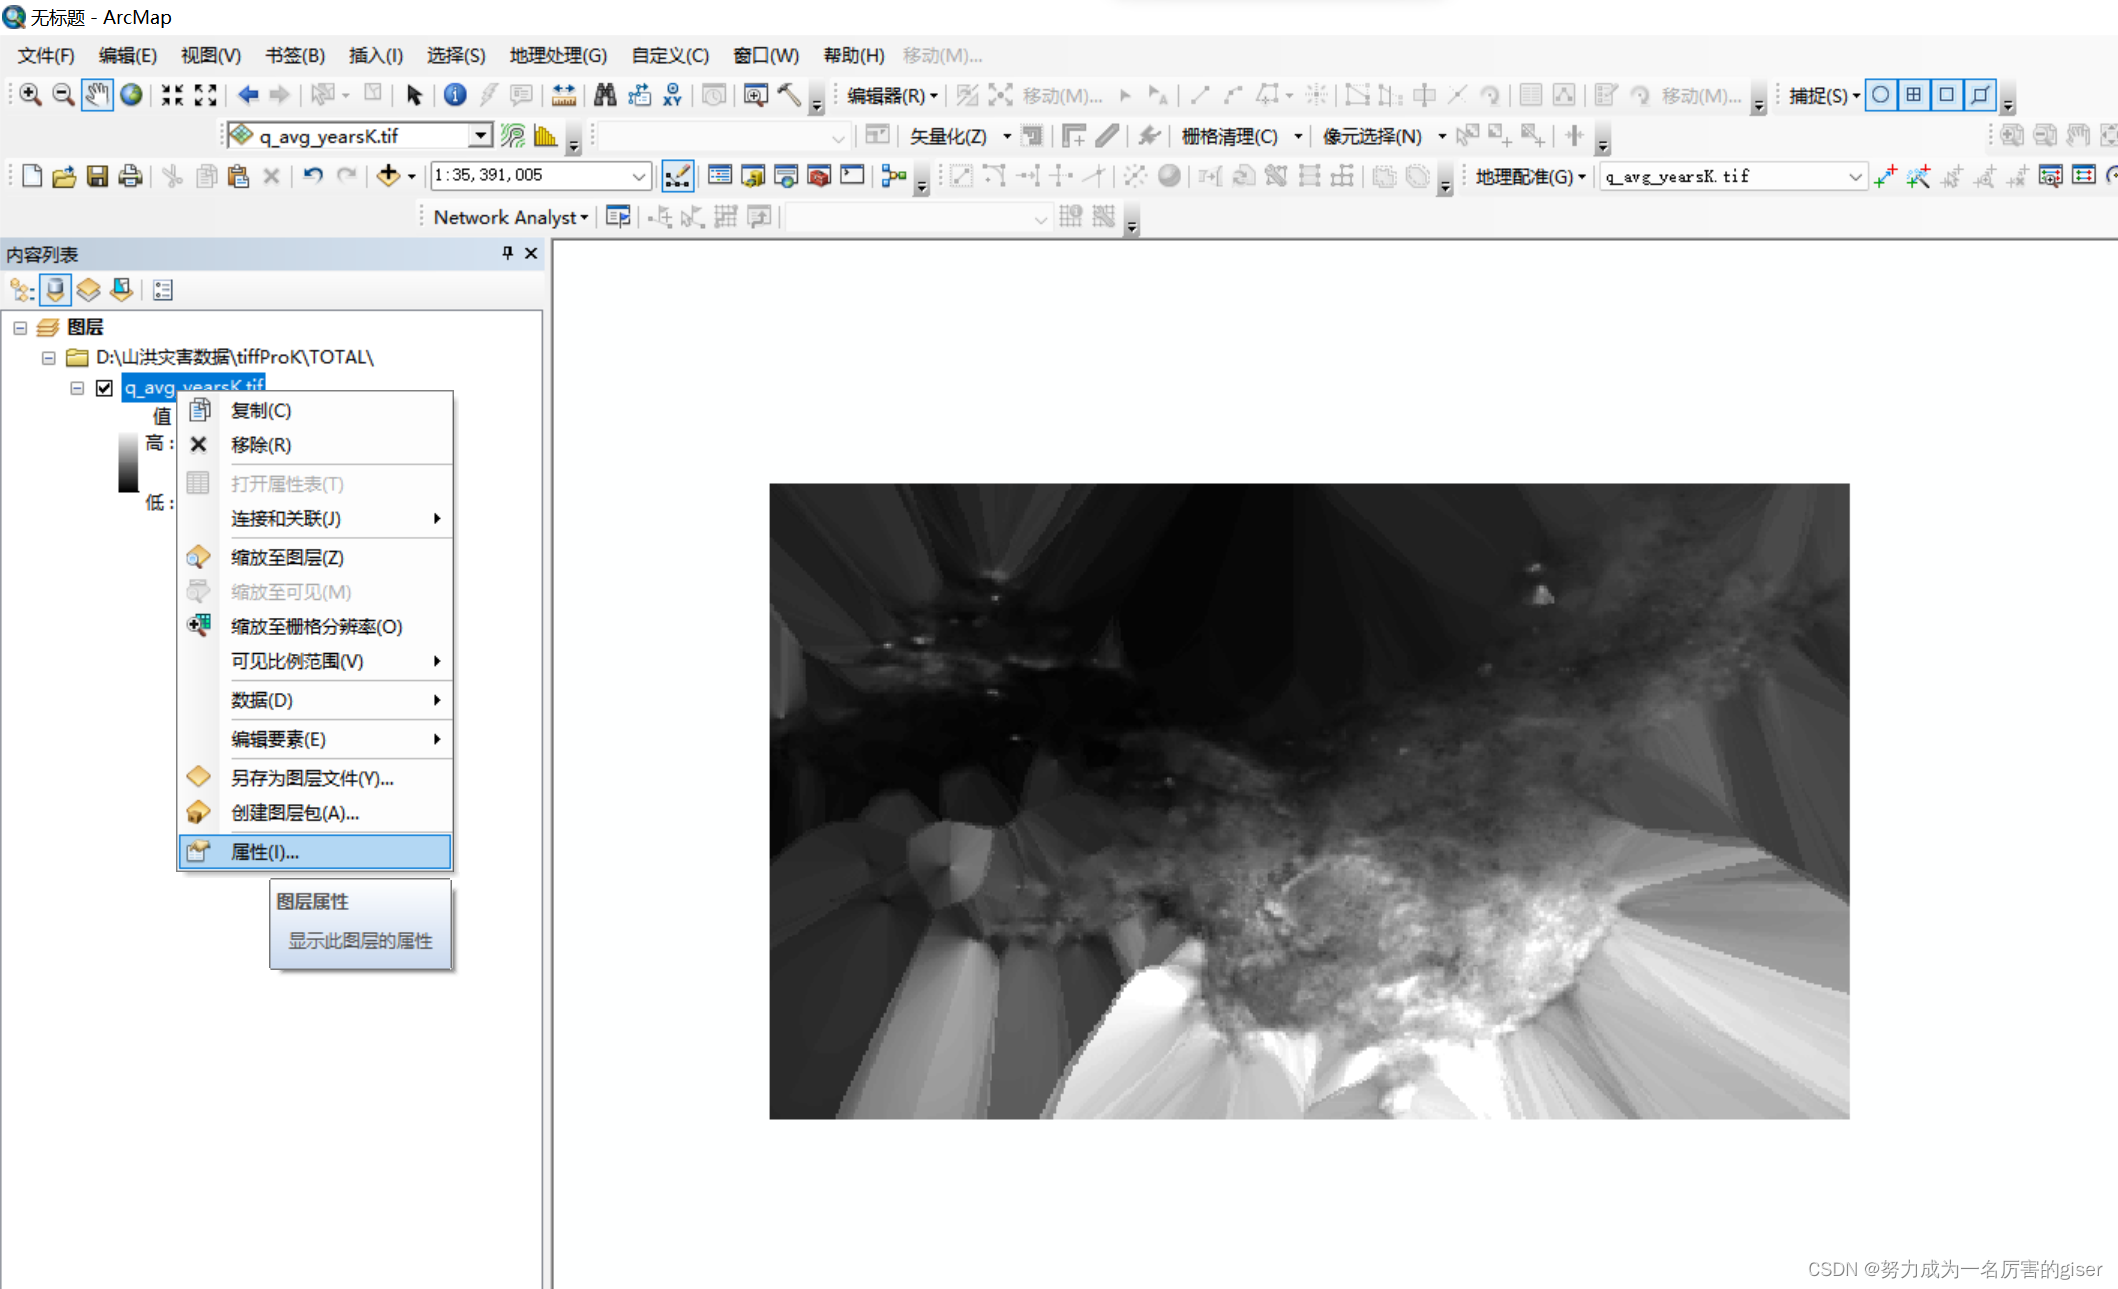Open the Find binoculars tool
The image size is (2118, 1289).
pyautogui.click(x=605, y=95)
